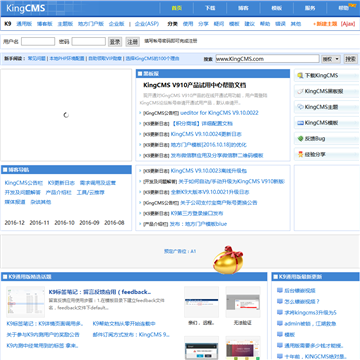This screenshot has width=360, height=360.
Task: Open the thumbnail above 无法验证
Action: coord(243,302)
